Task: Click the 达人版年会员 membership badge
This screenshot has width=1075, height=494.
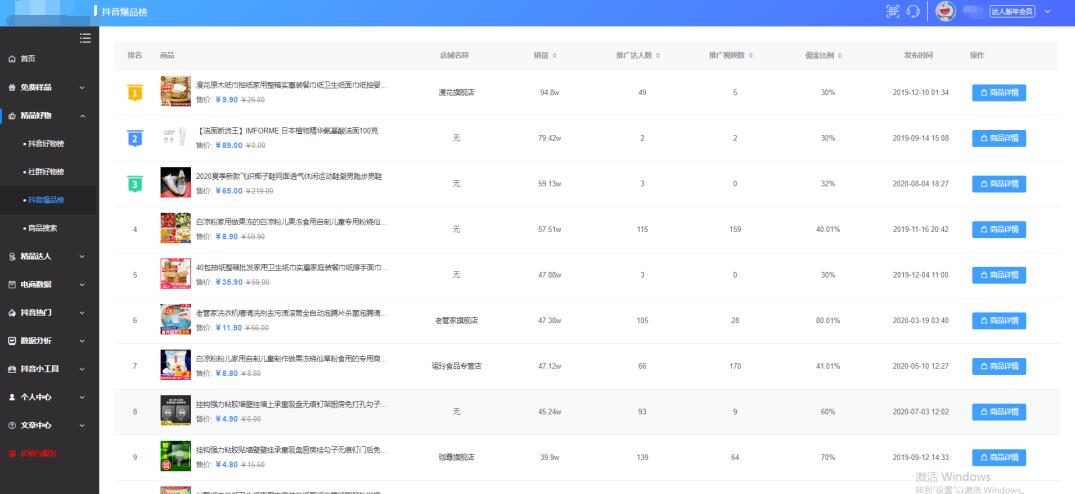Action: pos(1012,12)
